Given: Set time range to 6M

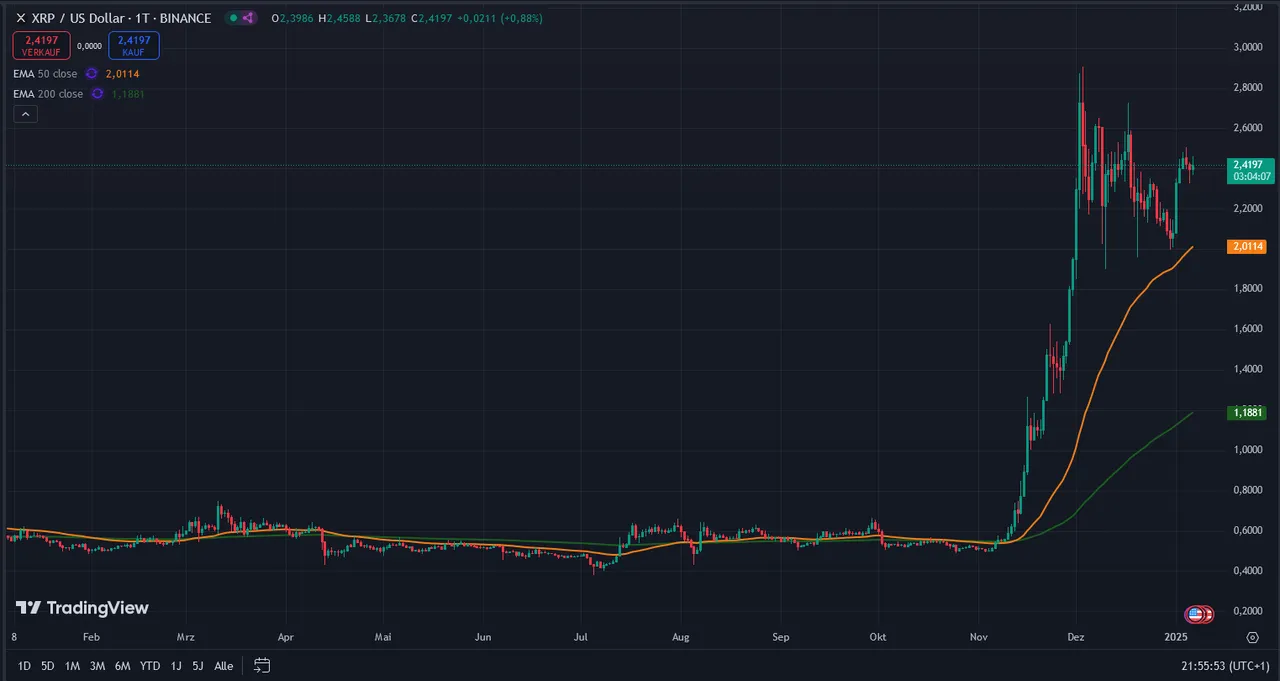Looking at the screenshot, I should (x=122, y=666).
